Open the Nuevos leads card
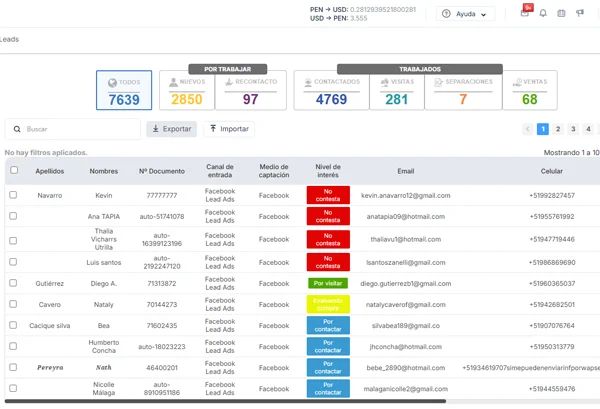600x409 pixels. coord(187,91)
